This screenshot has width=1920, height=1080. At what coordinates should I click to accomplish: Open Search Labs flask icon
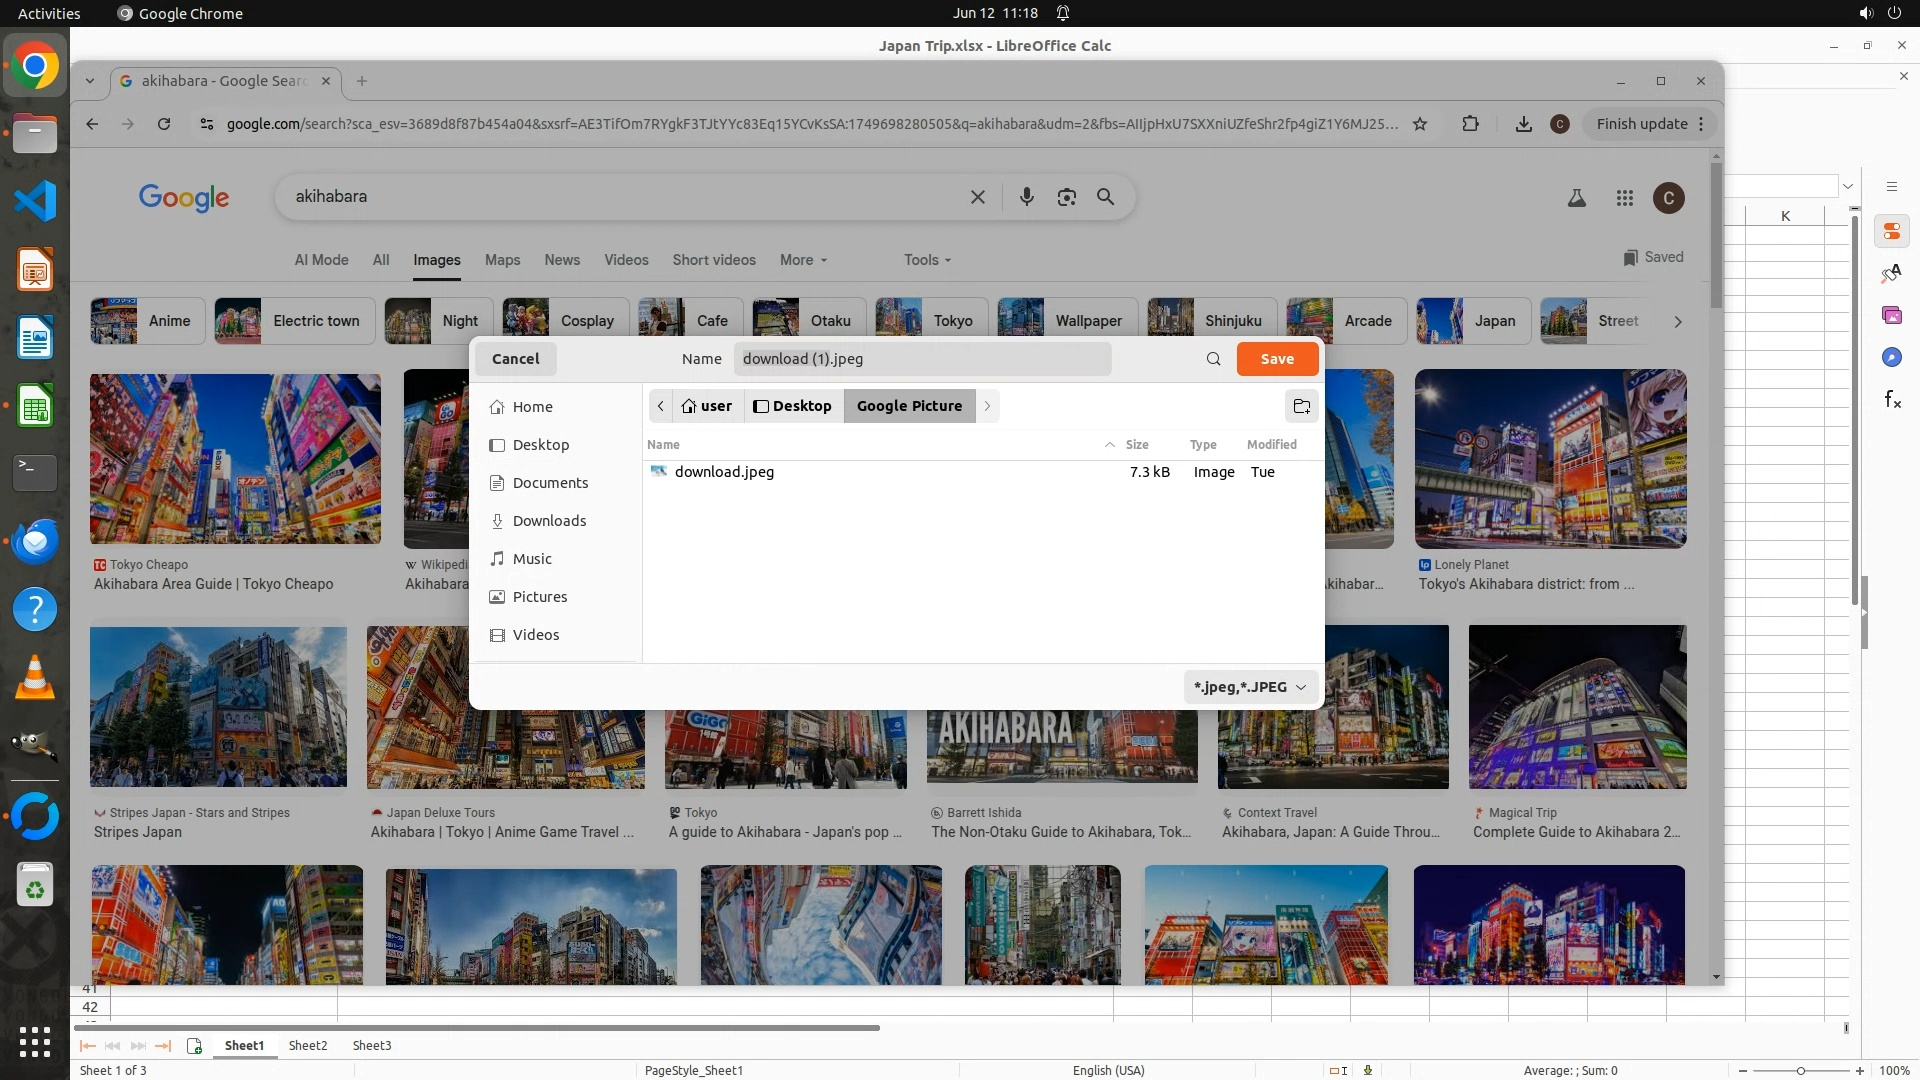[x=1576, y=198]
